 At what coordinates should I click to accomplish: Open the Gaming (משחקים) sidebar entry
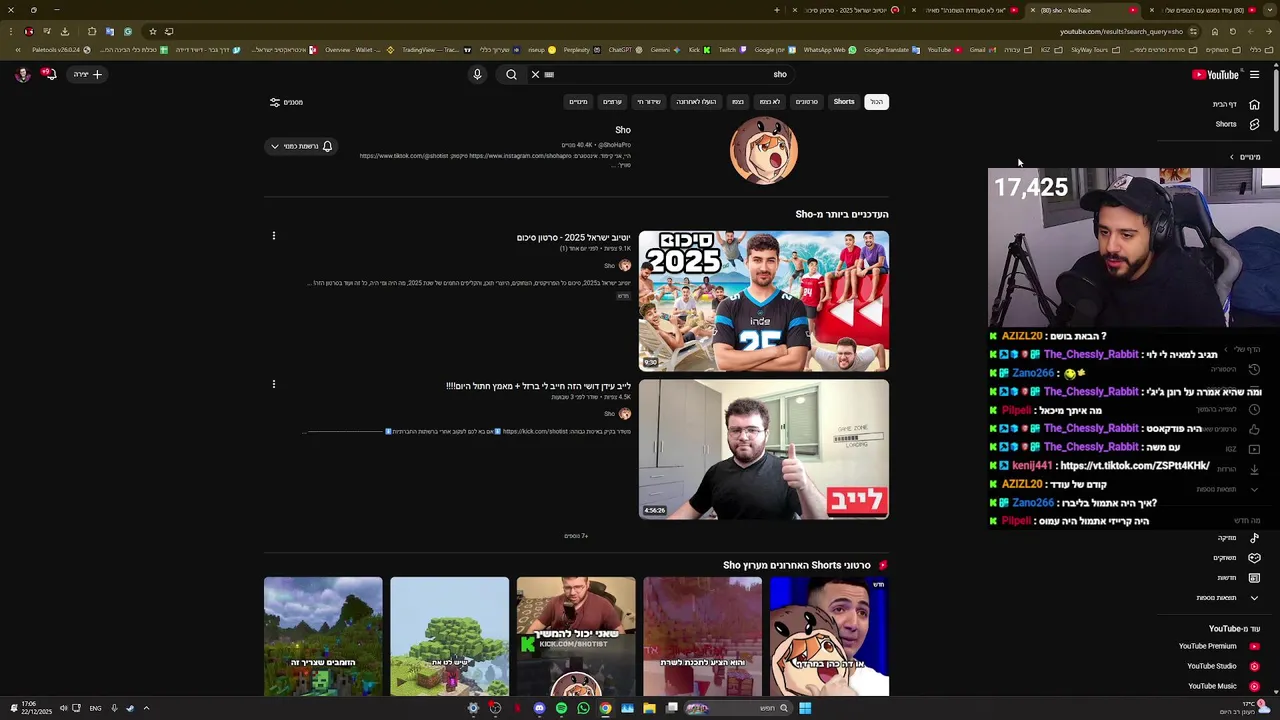coord(1236,558)
